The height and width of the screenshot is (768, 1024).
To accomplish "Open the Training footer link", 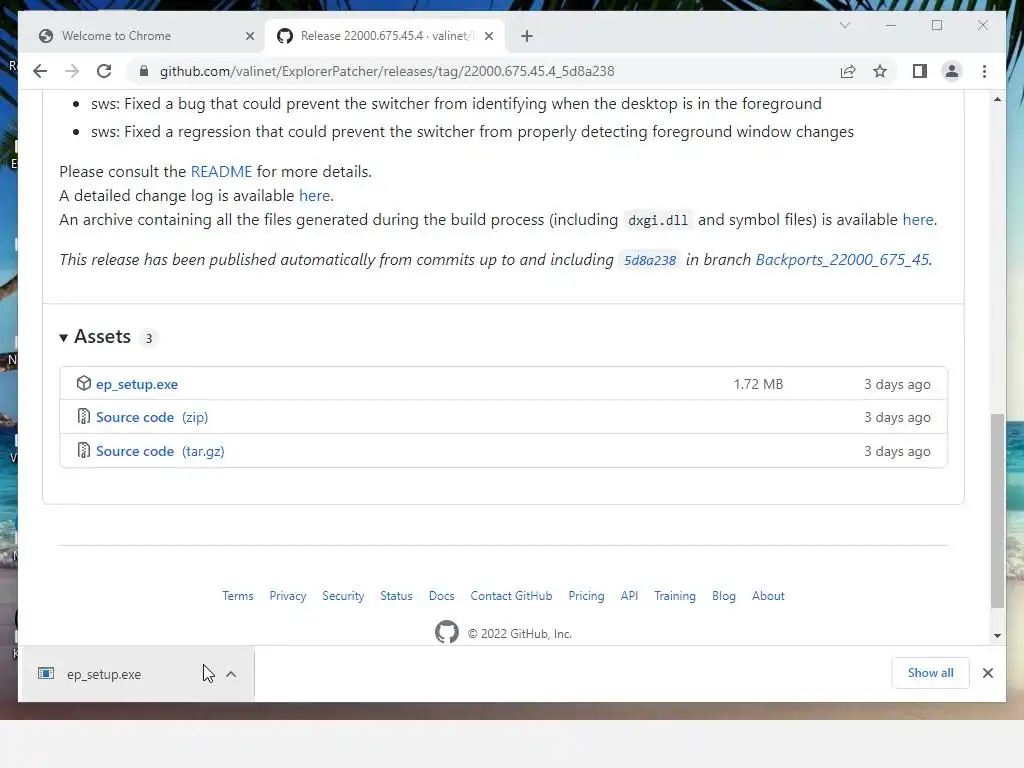I will coord(675,596).
